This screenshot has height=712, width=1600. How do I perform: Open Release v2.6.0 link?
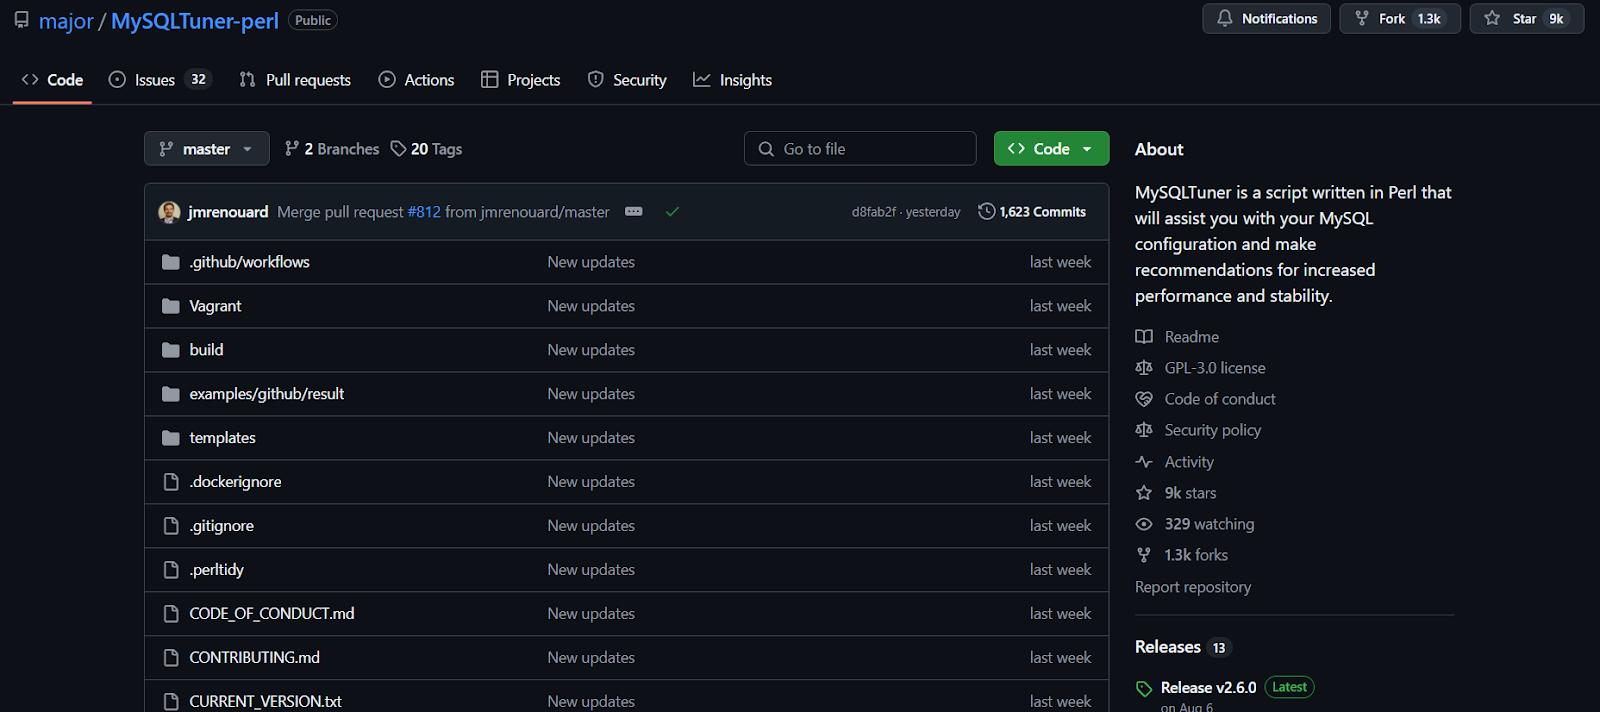tap(1208, 688)
